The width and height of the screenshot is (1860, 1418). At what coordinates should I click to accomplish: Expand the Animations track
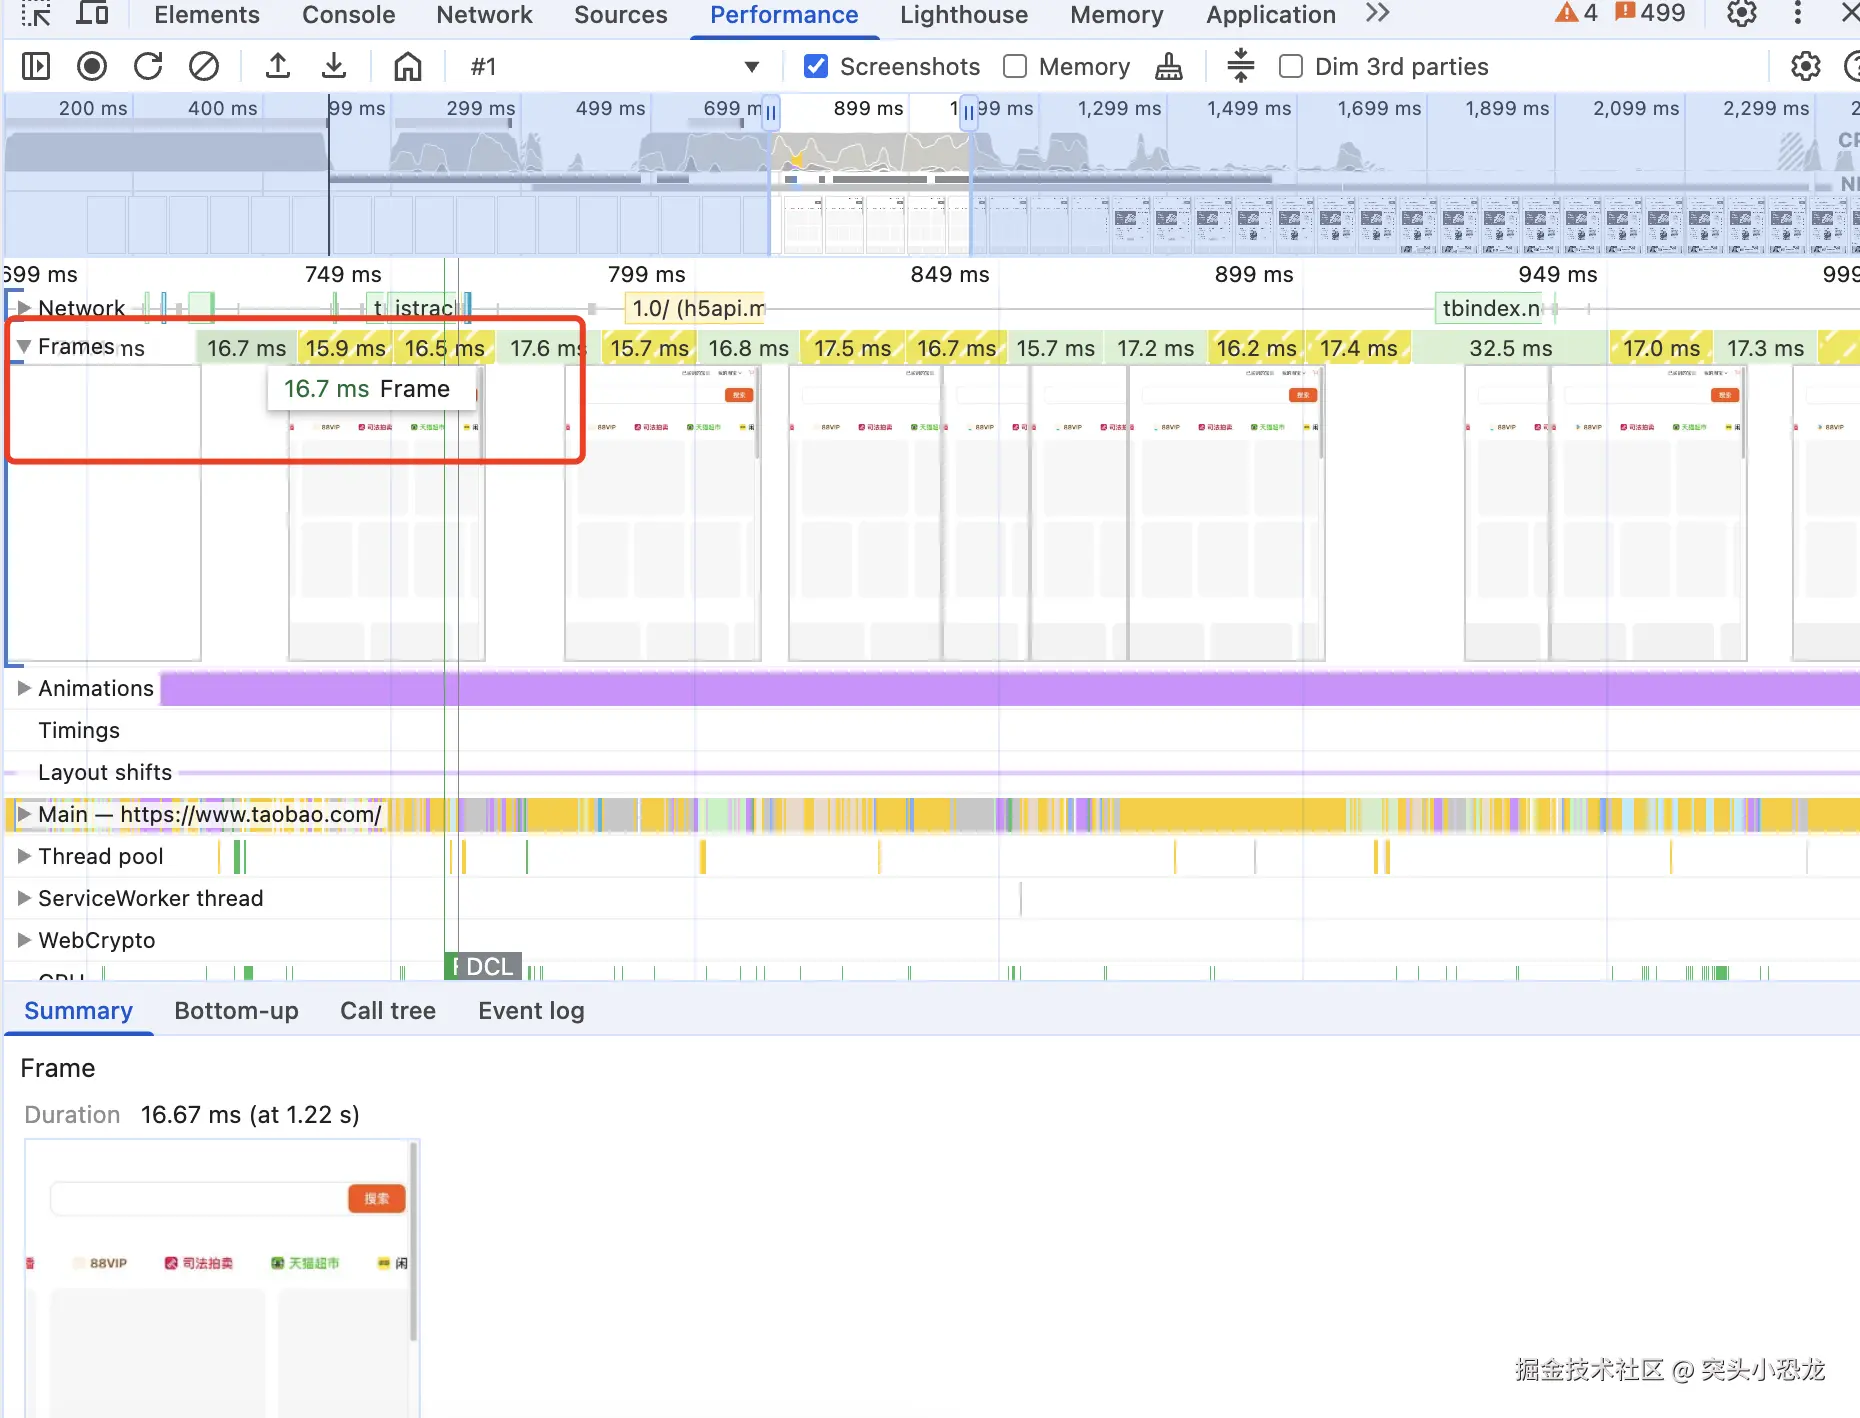coord(24,688)
